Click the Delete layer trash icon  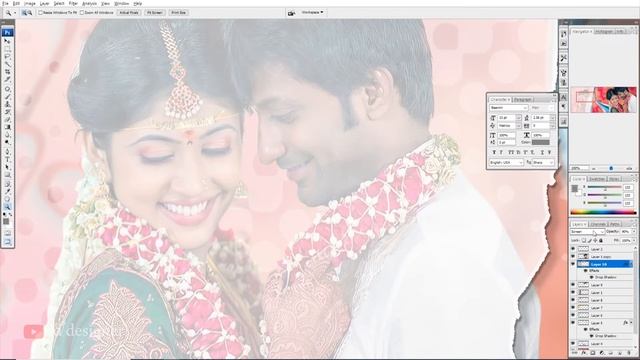[x=629, y=353]
